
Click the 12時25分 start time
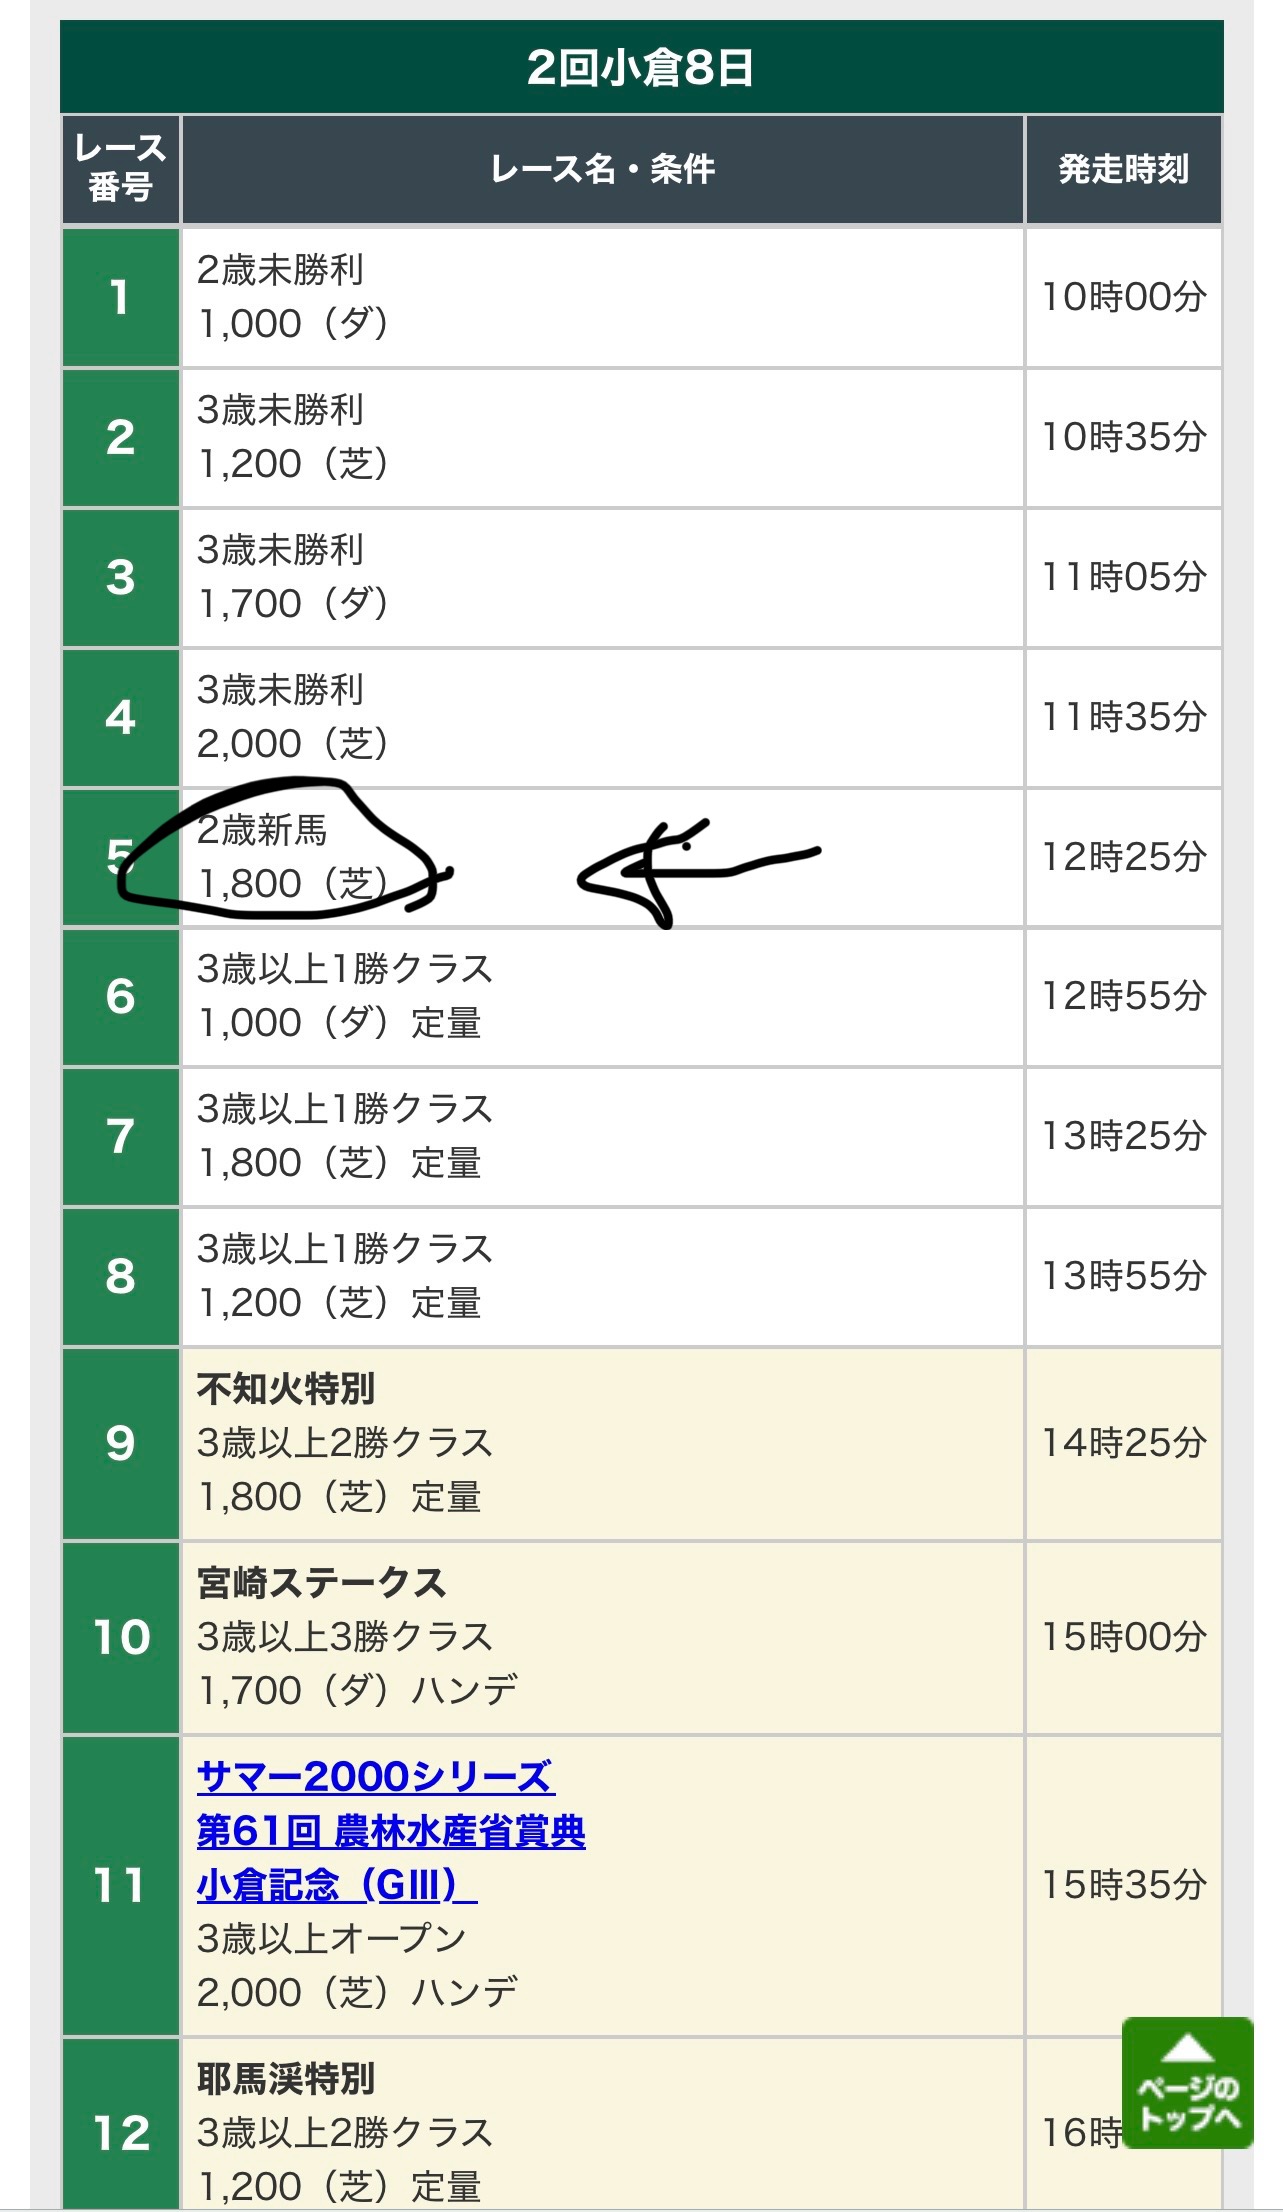(x=1124, y=857)
